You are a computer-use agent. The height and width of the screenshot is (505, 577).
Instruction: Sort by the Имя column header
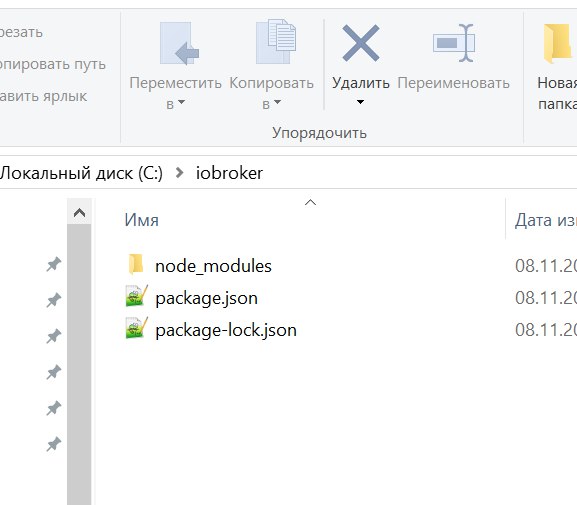click(x=142, y=220)
